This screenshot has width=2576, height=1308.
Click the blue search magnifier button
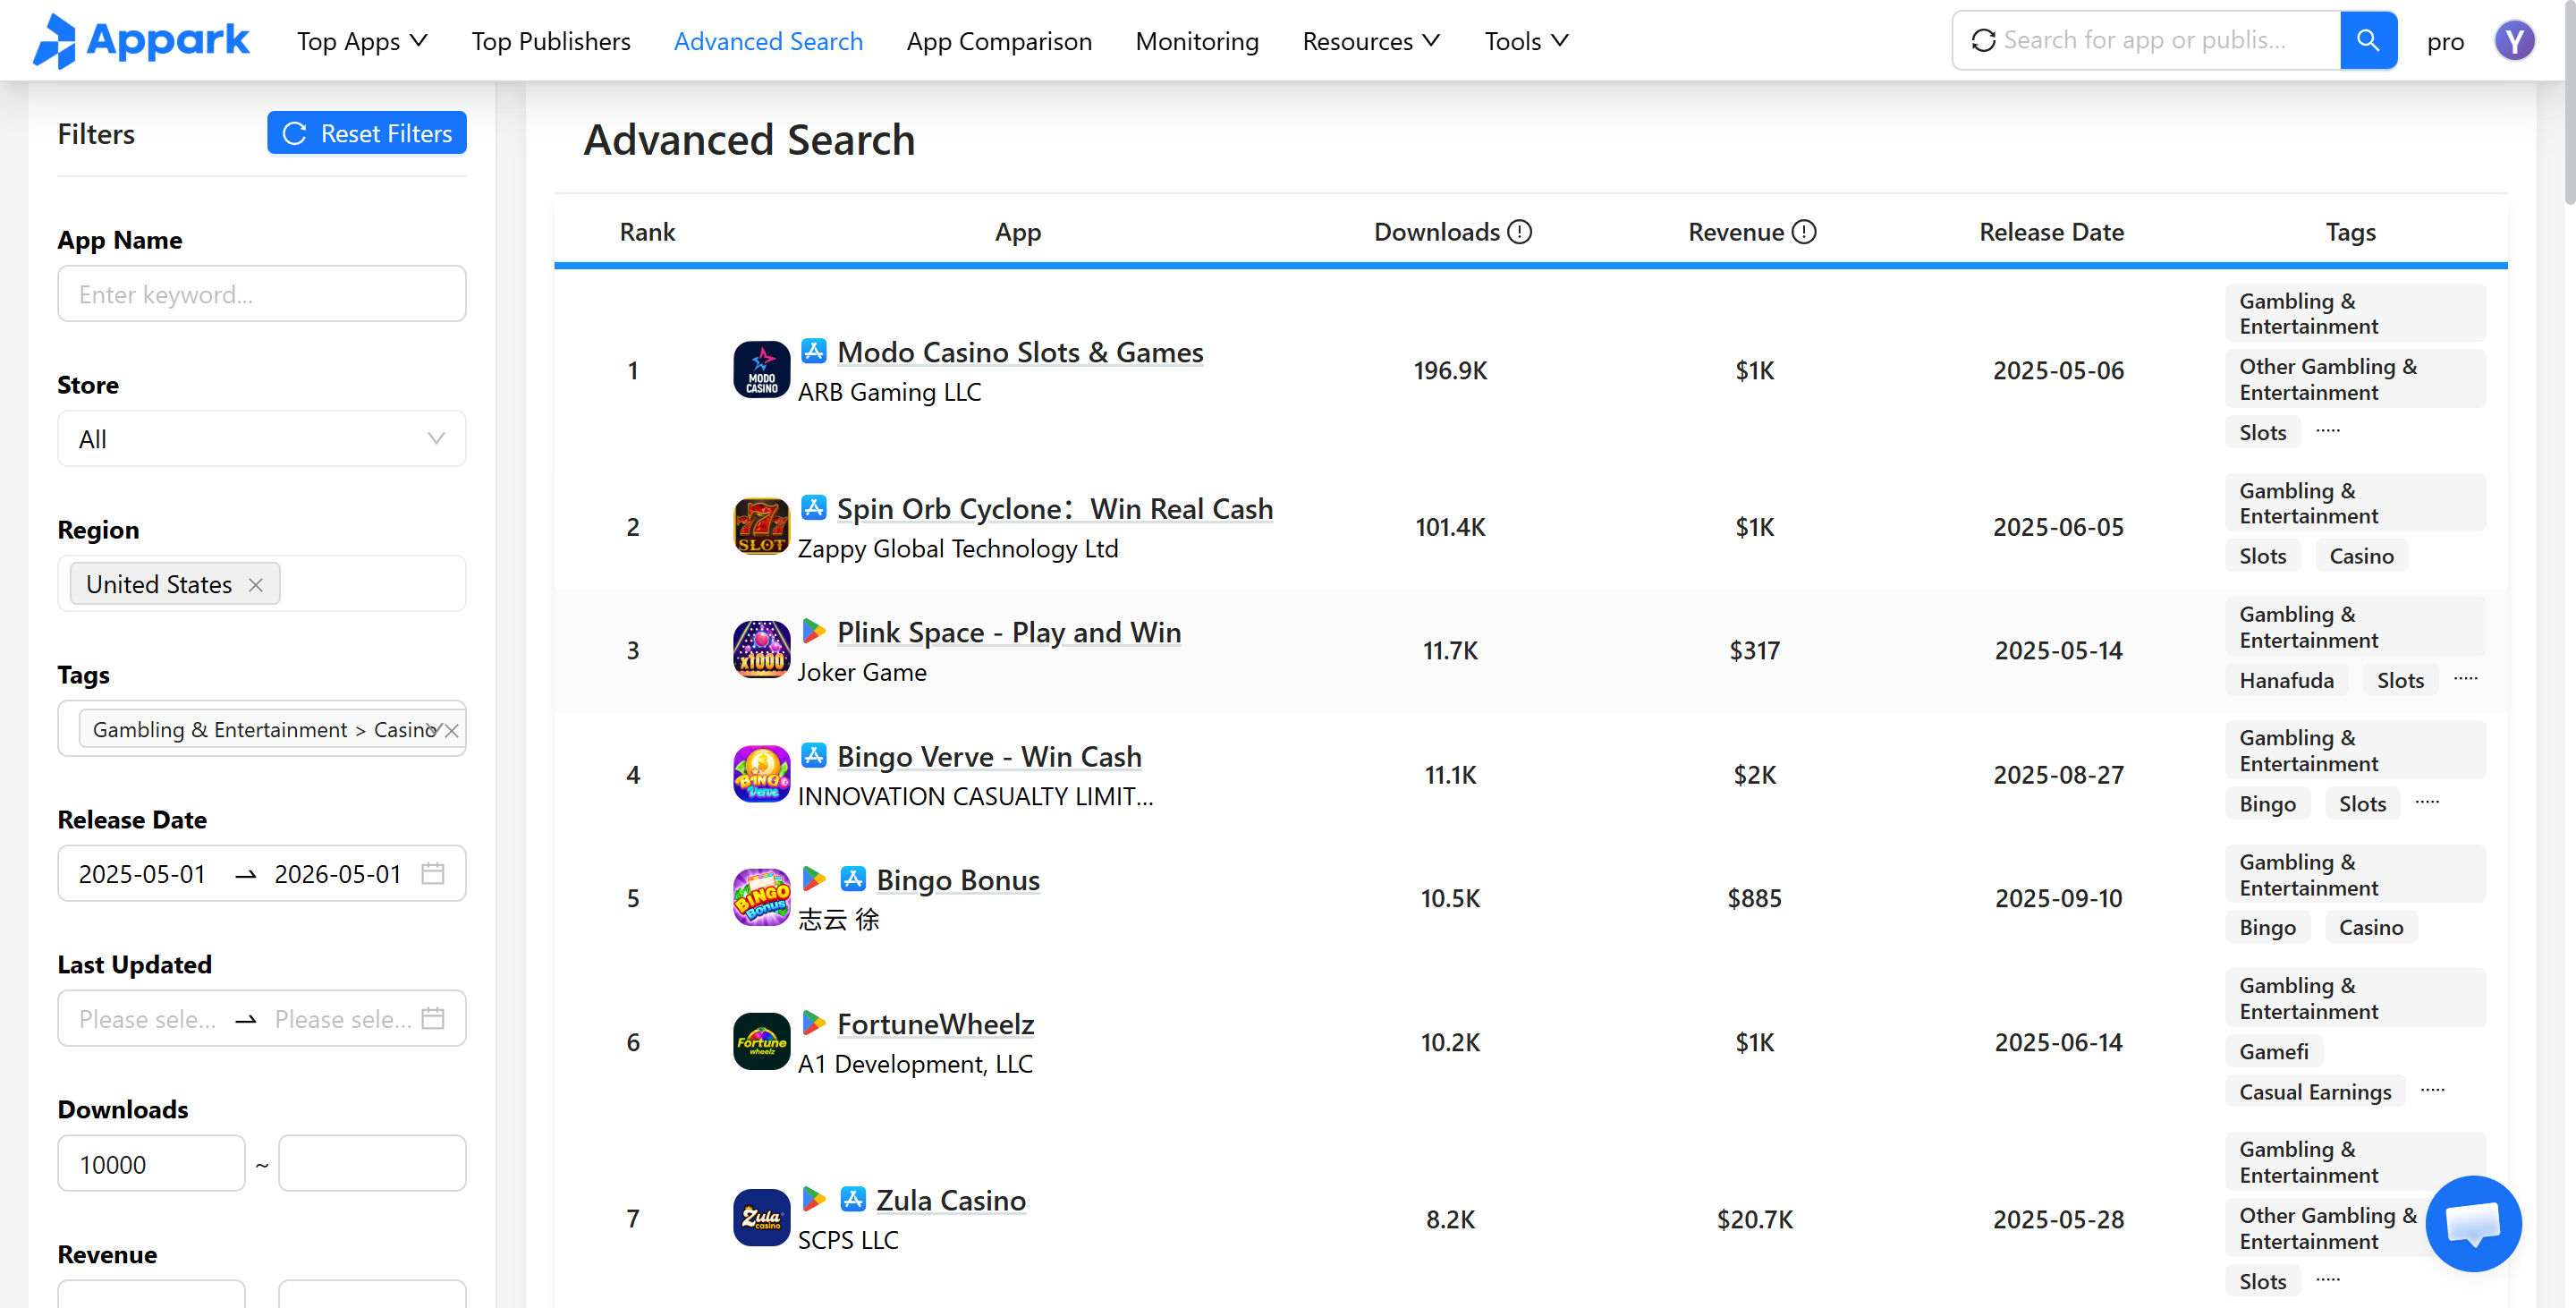click(2367, 40)
